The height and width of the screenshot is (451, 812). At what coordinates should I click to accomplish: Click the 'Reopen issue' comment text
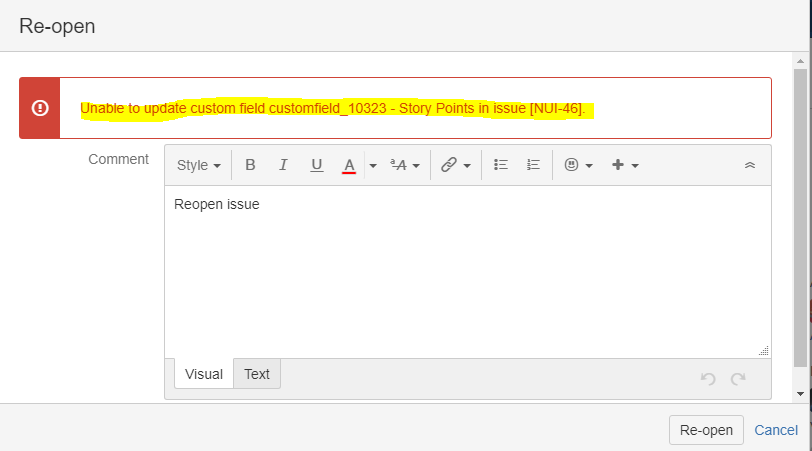click(x=216, y=204)
